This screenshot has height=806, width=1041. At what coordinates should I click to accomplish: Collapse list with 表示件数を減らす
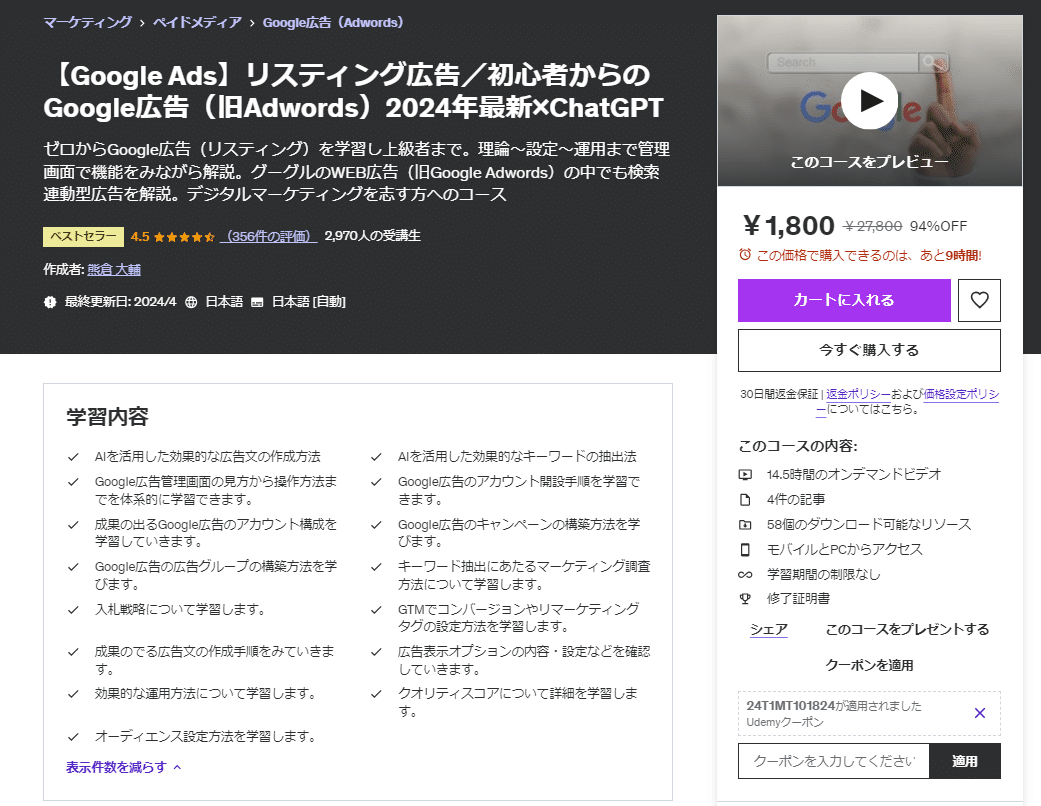[123, 767]
